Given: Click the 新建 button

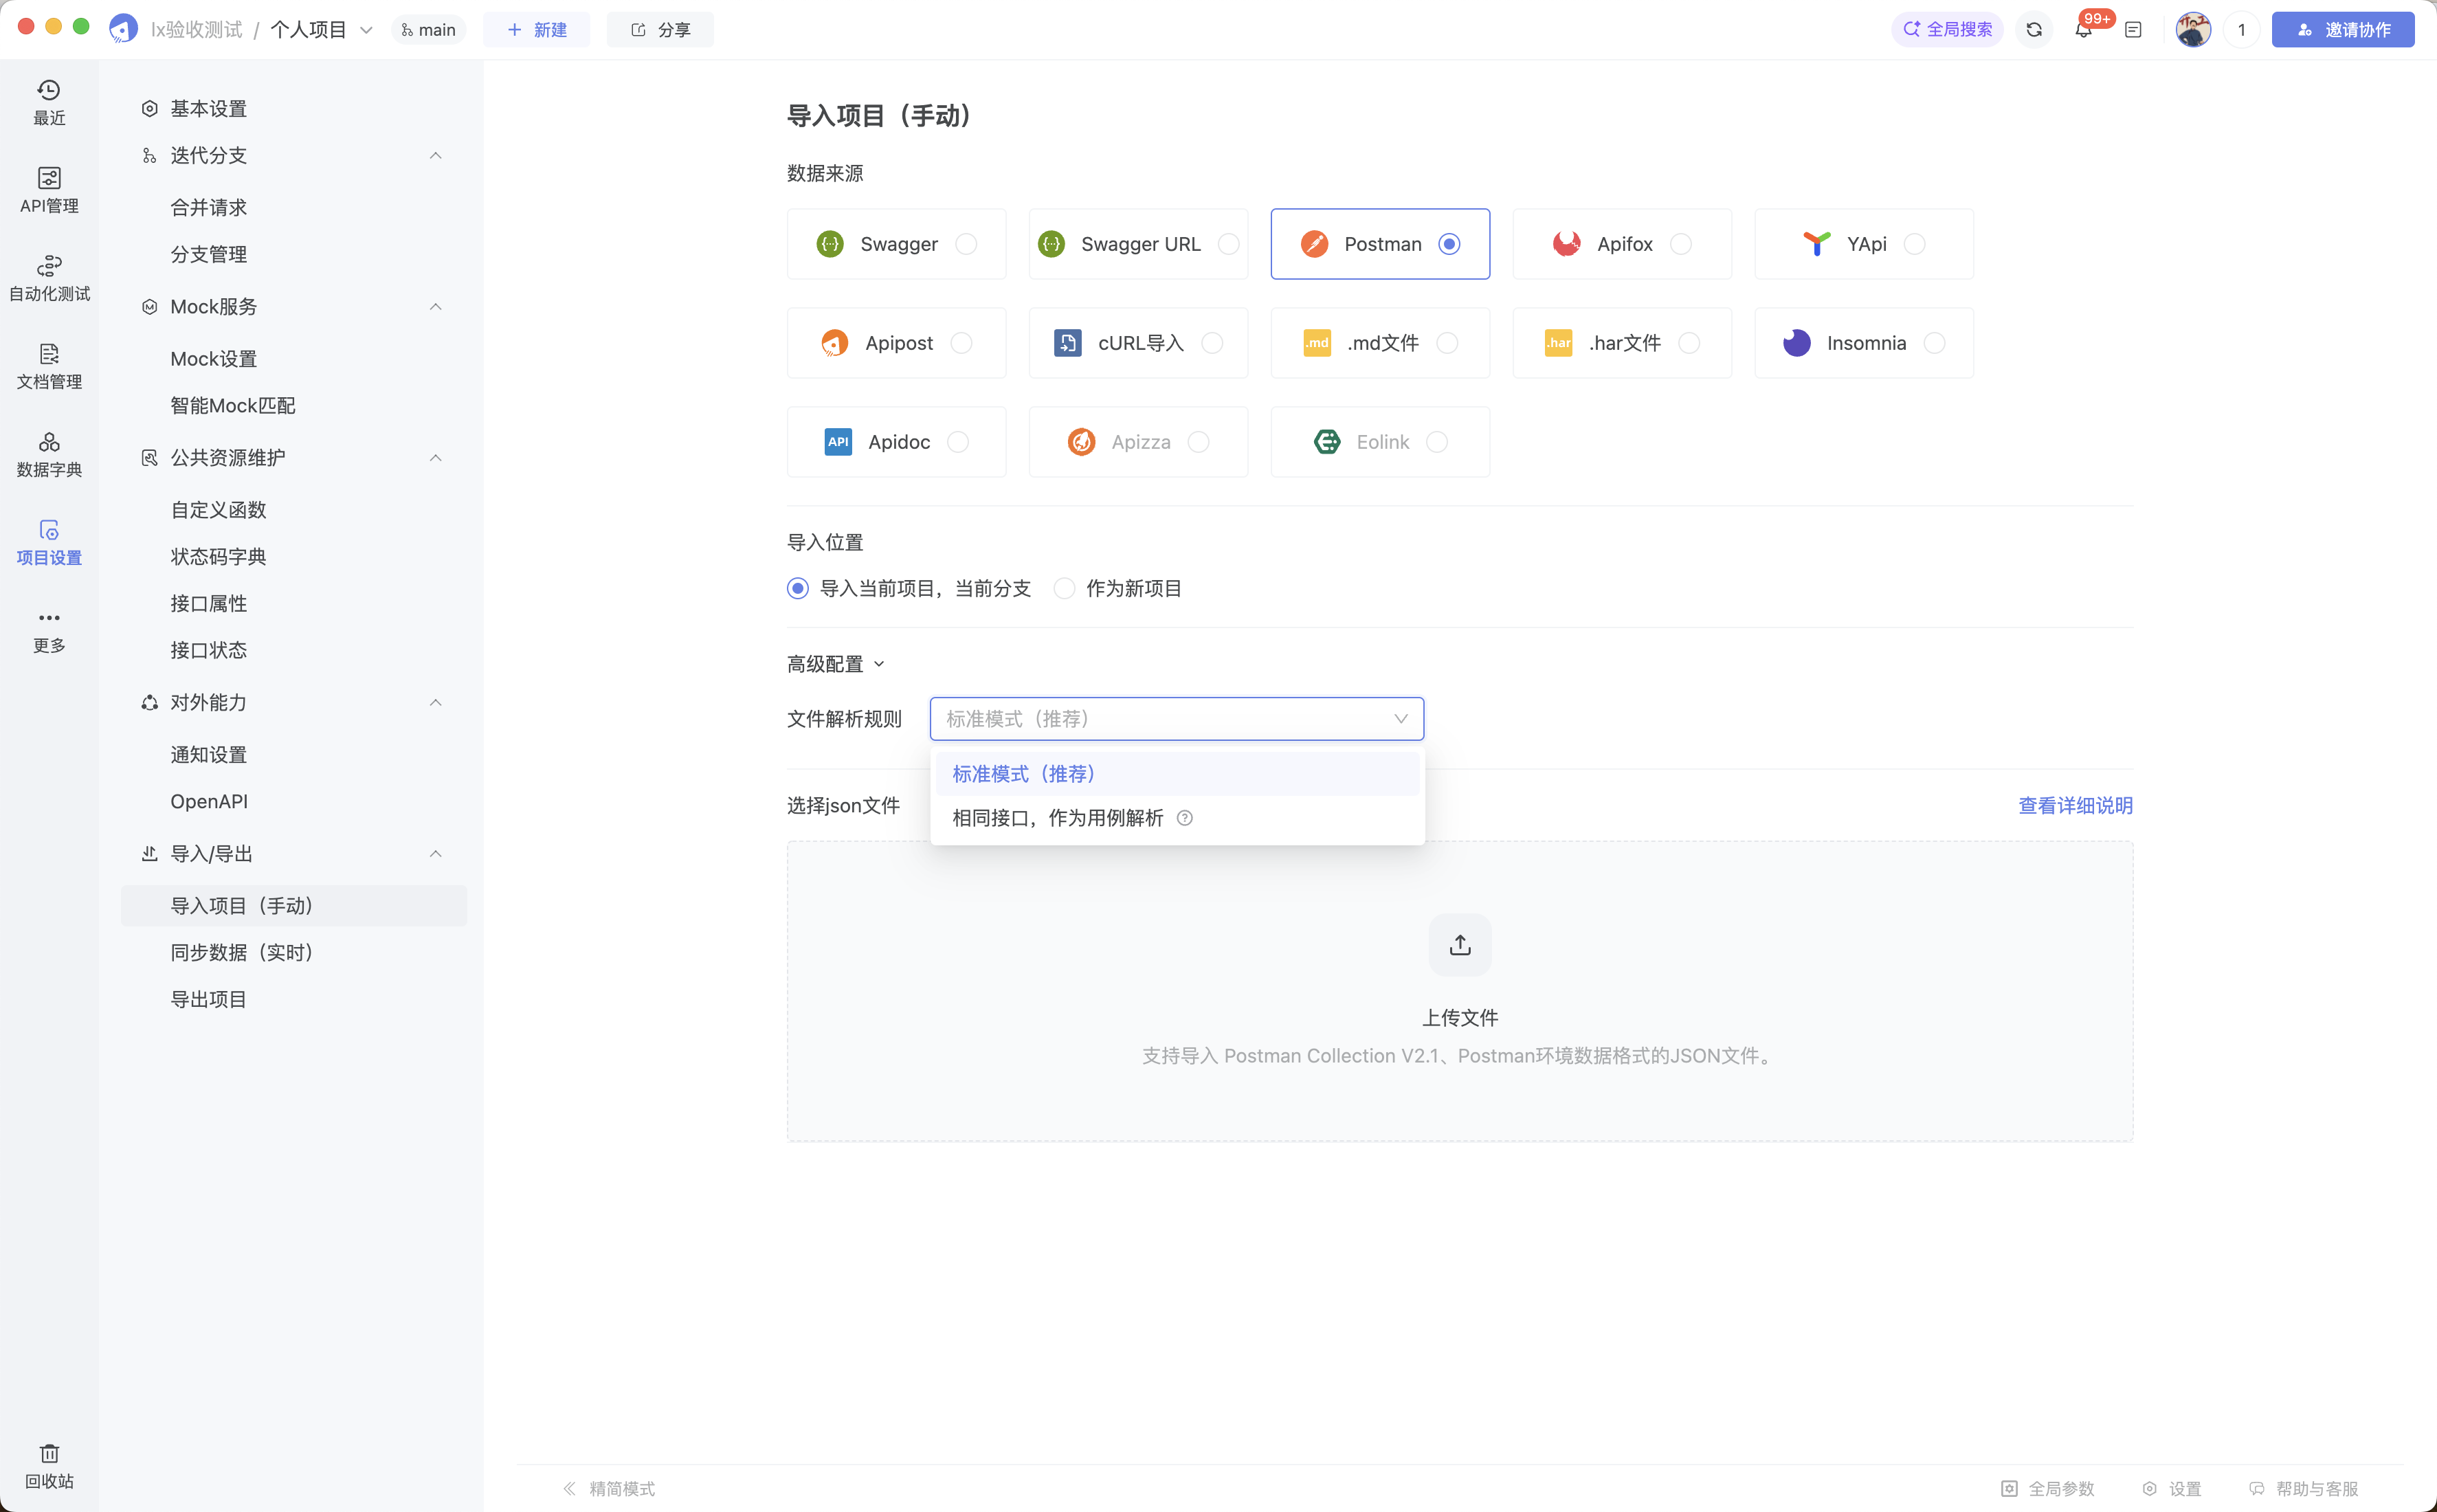Looking at the screenshot, I should (x=536, y=30).
